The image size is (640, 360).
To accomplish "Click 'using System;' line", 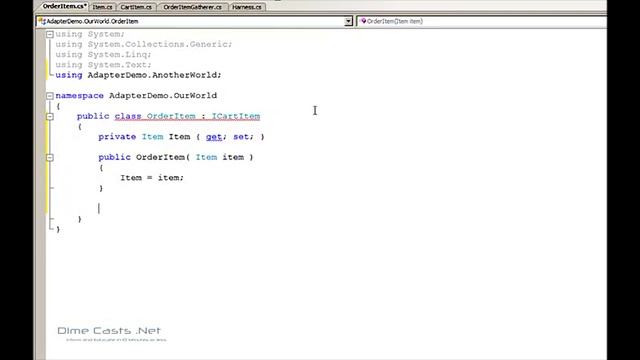I will (90, 34).
